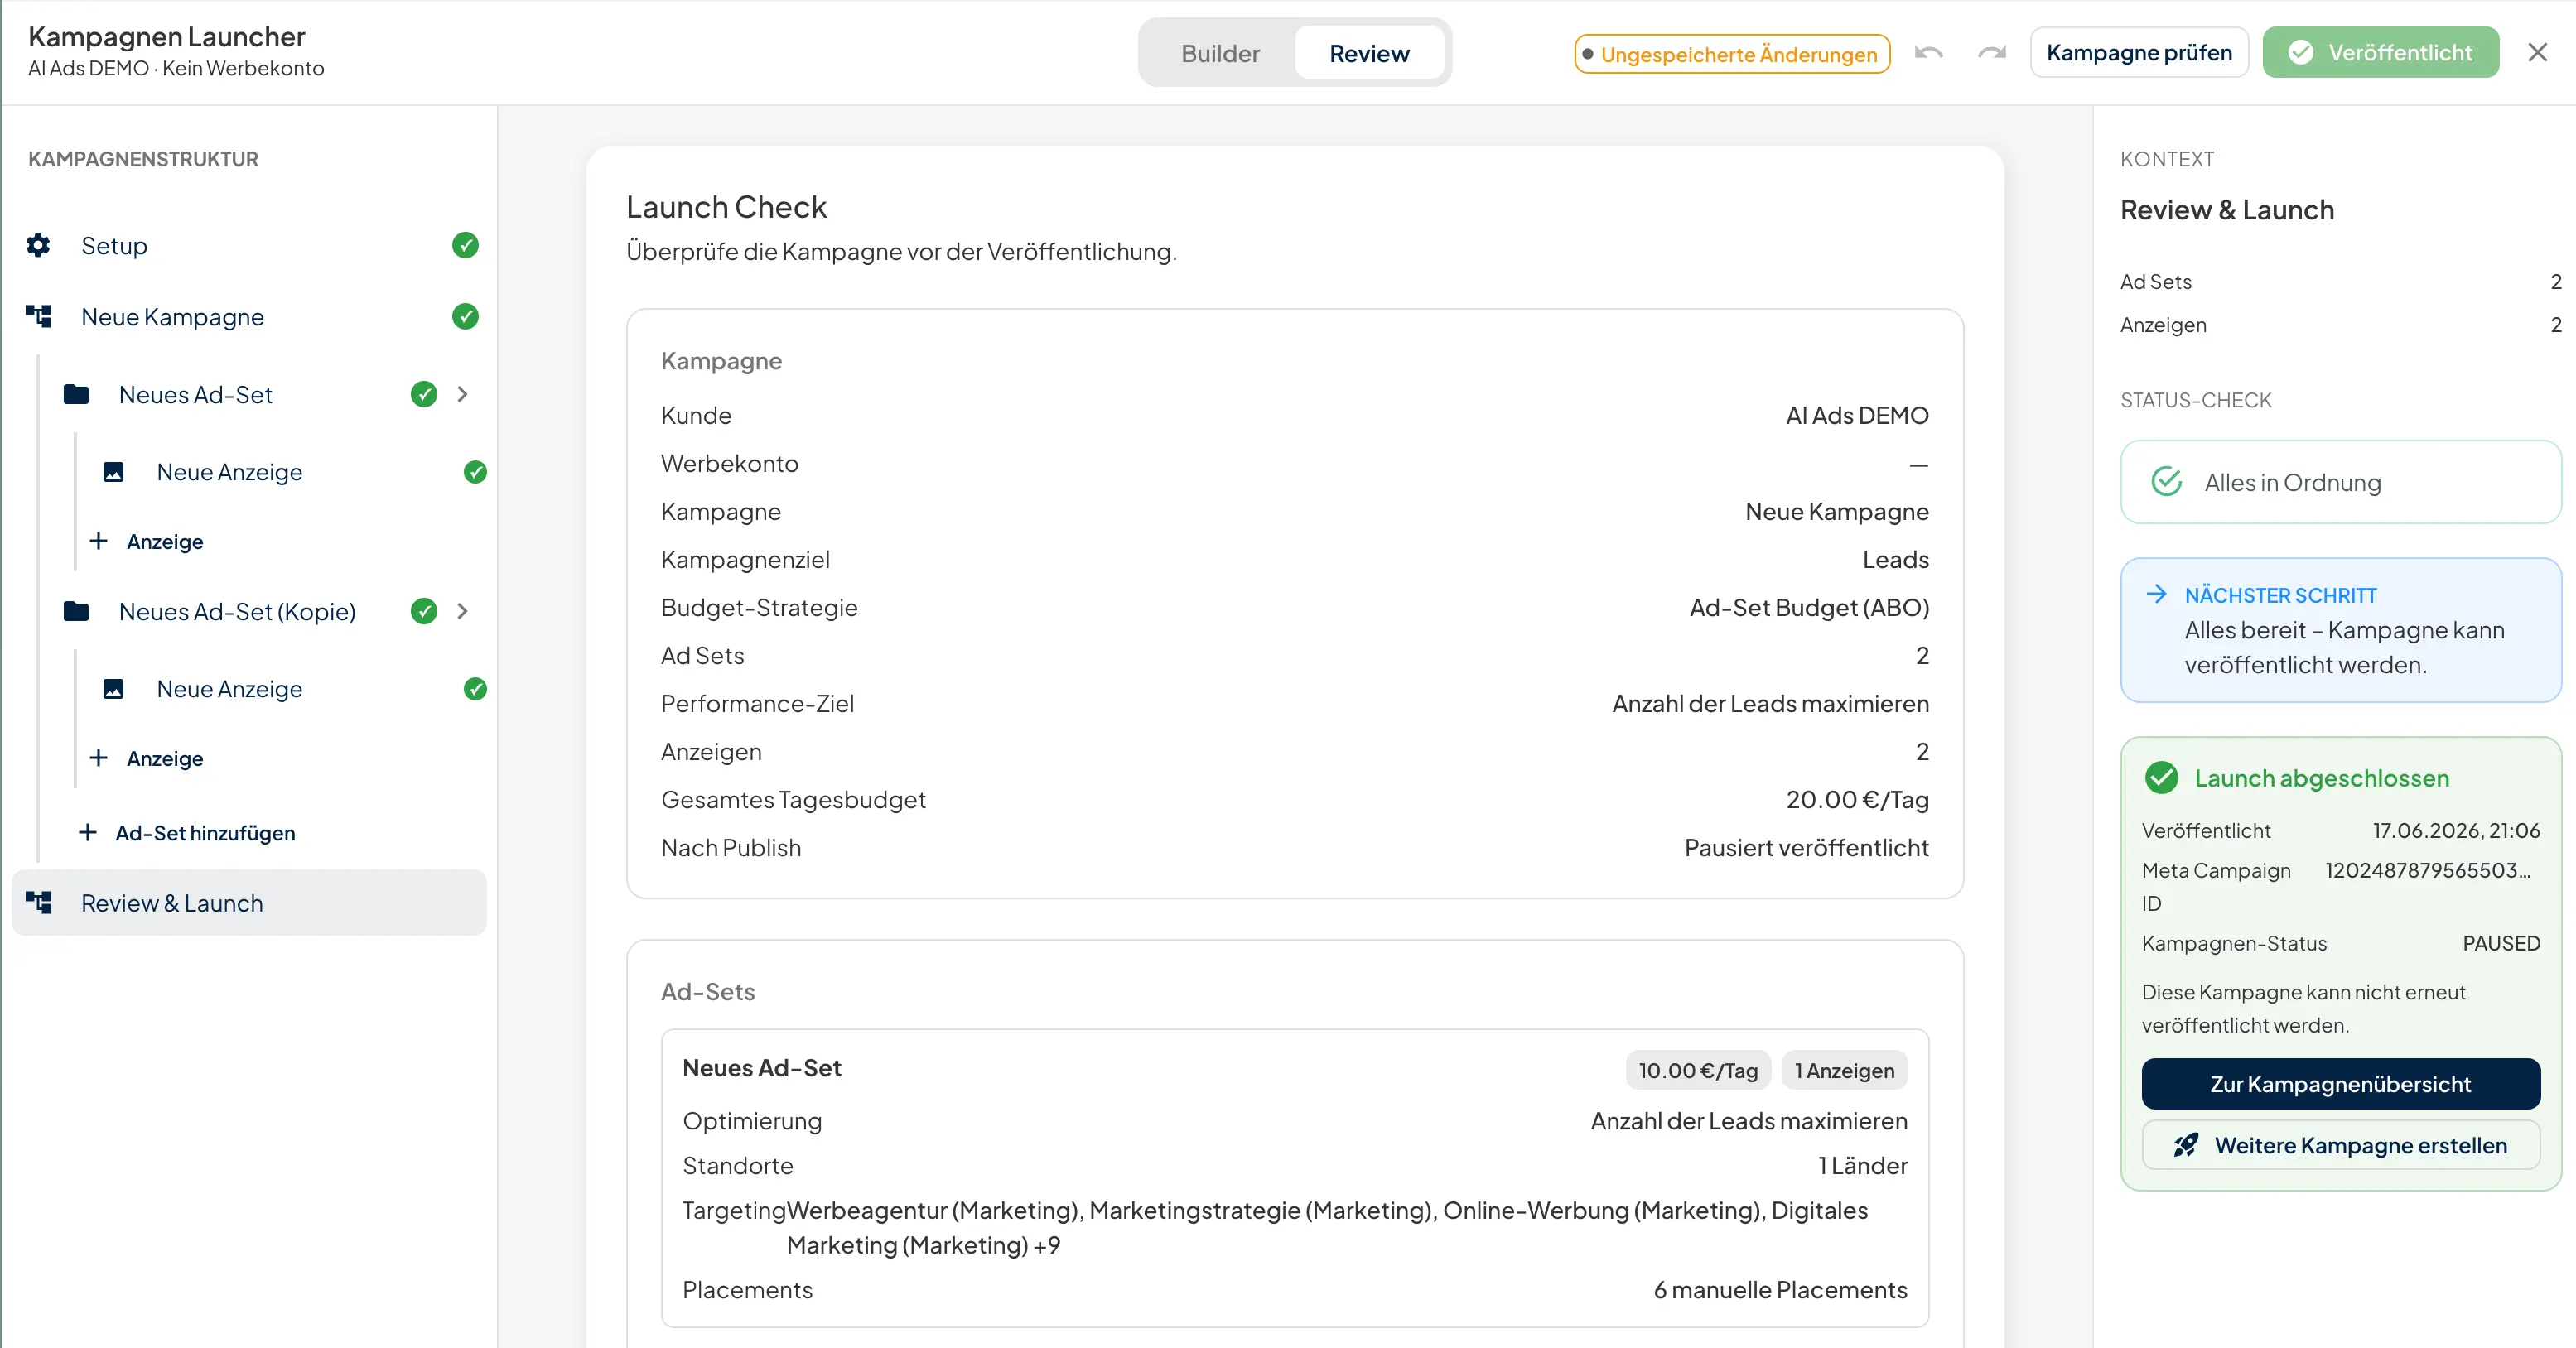Click the AI Ads DEMO Kunde value

tap(1857, 415)
